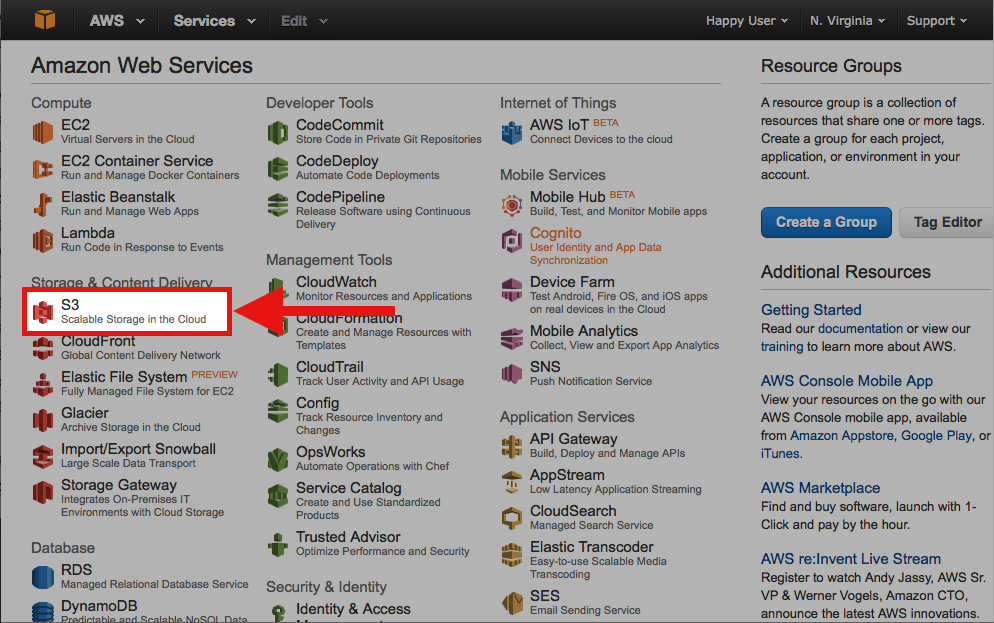This screenshot has width=994, height=623.
Task: Open the SES email service icon
Action: 512,603
